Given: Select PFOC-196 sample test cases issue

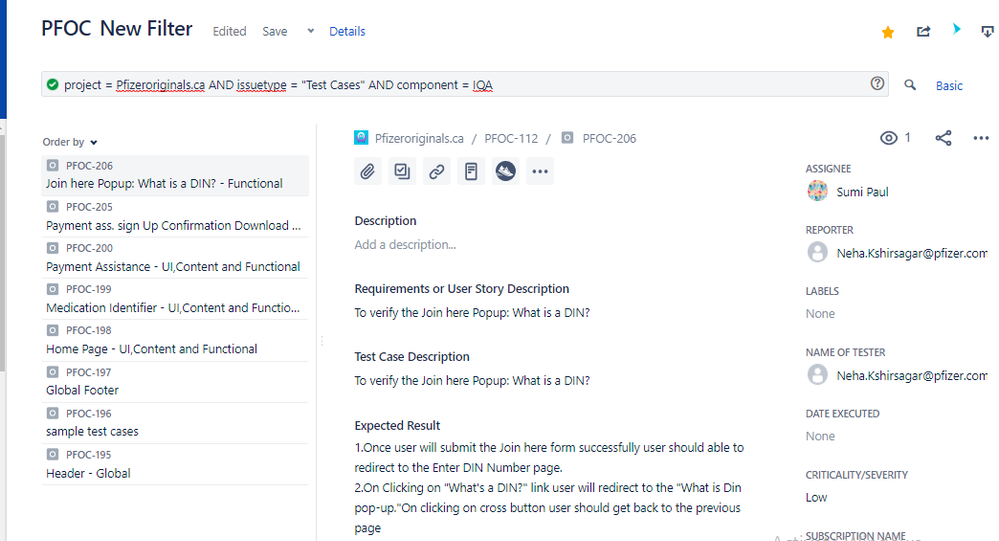Looking at the screenshot, I should (x=175, y=422).
